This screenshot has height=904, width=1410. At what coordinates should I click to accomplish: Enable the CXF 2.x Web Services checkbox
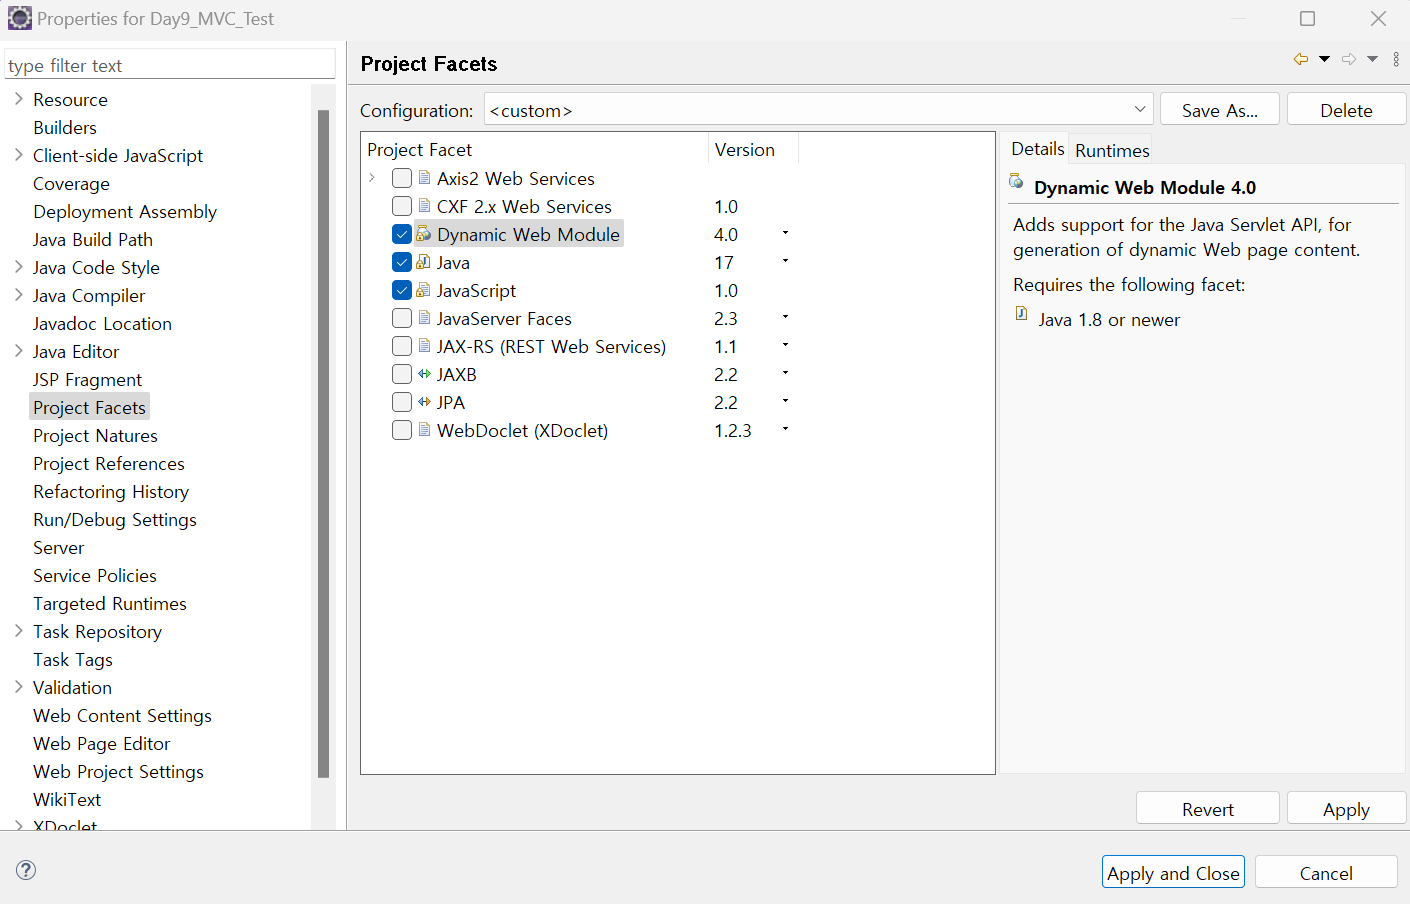[x=402, y=206]
